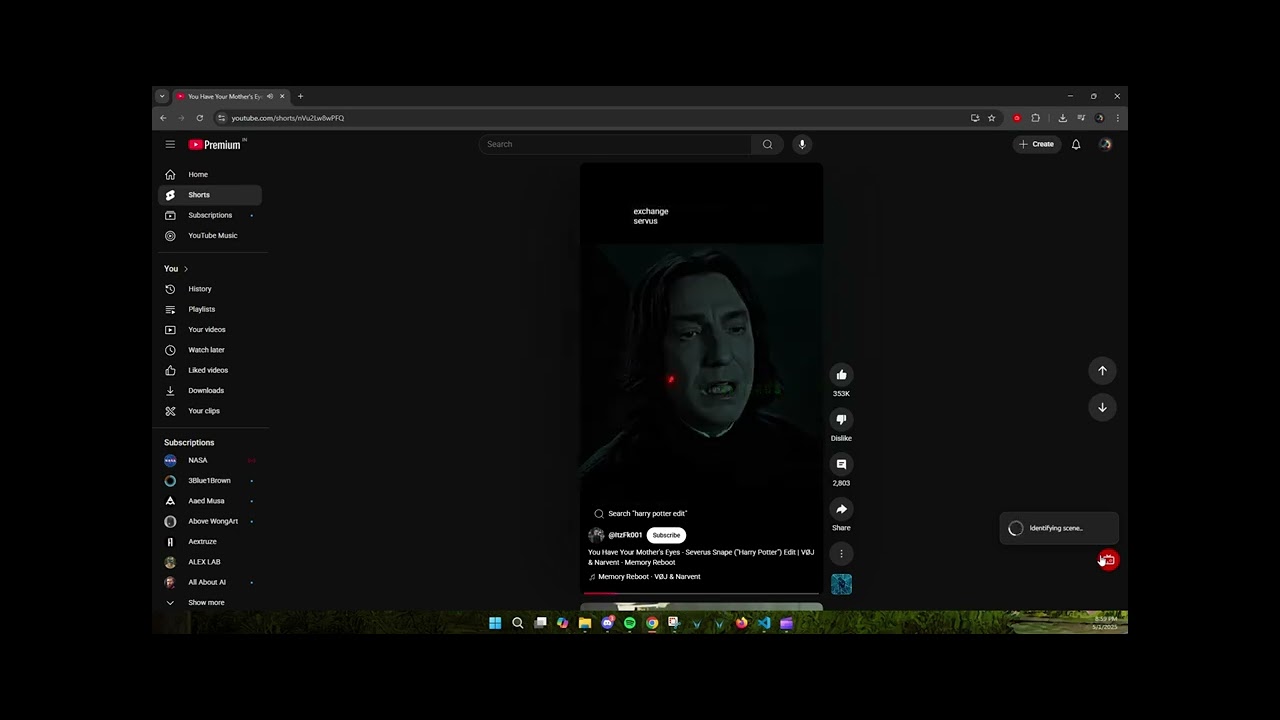Open the @itzFk001 channel handle
The image size is (1280, 720).
point(625,535)
